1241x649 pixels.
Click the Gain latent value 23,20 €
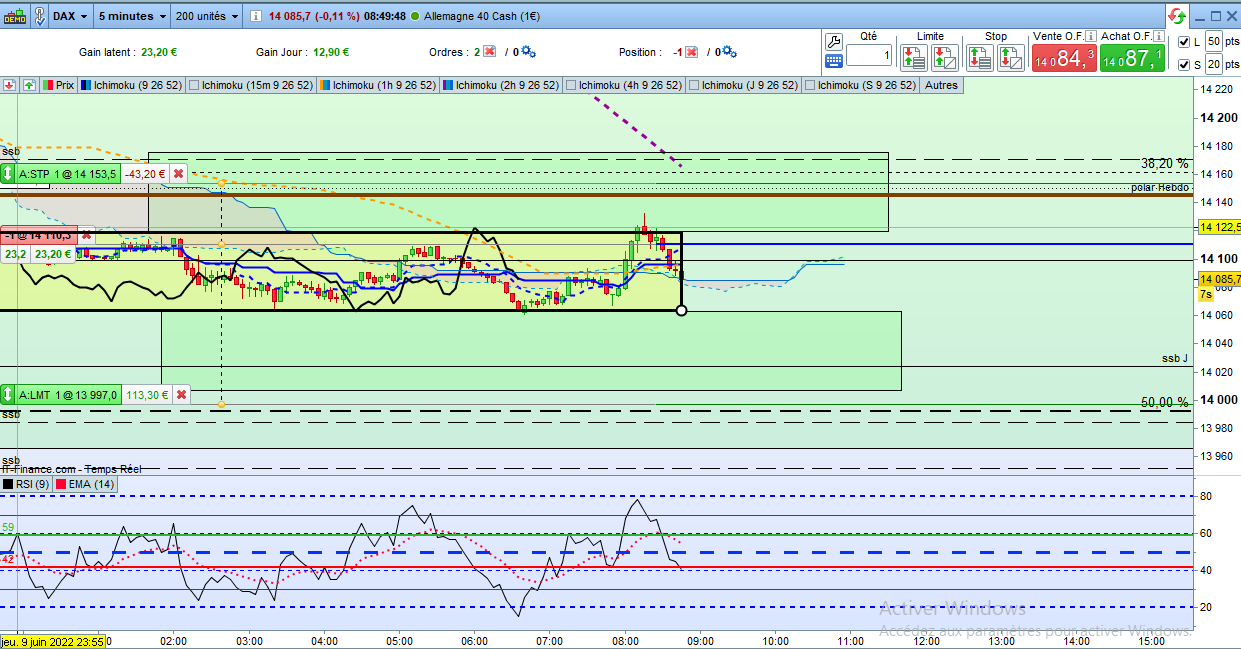[x=159, y=52]
